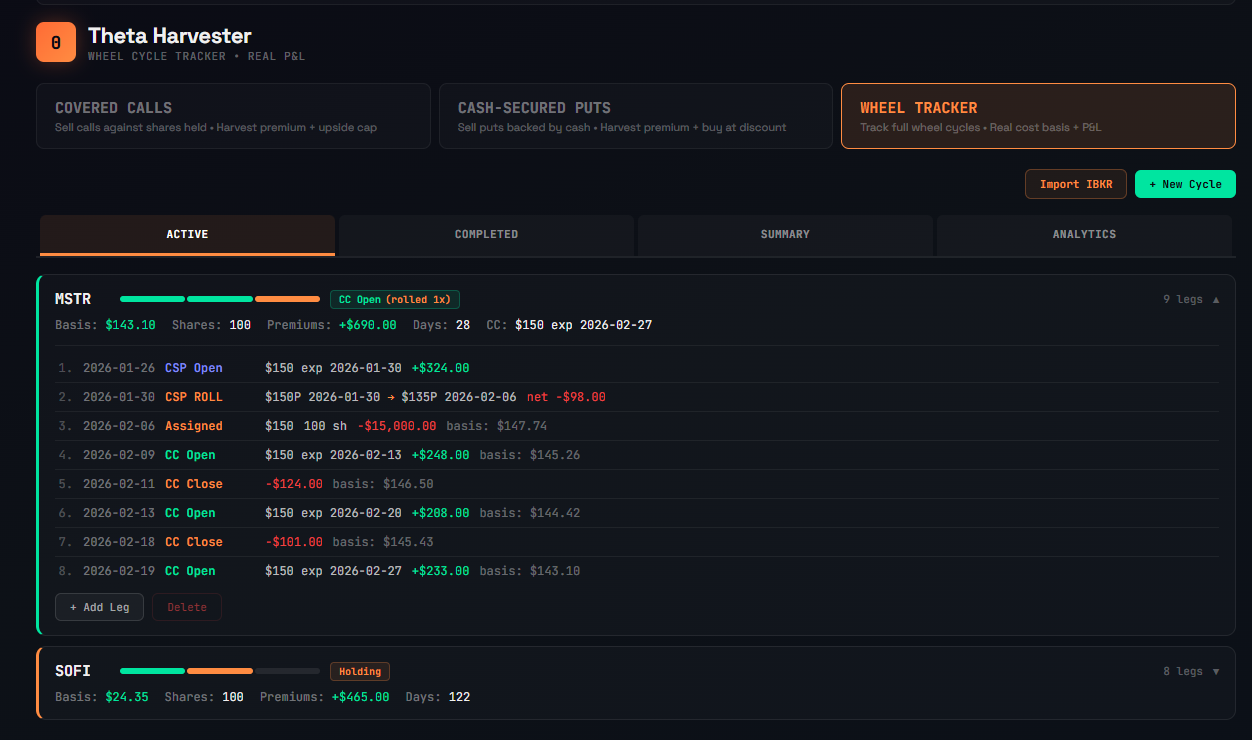This screenshot has width=1252, height=740.
Task: Open the SUMMARY tab
Action: [785, 234]
